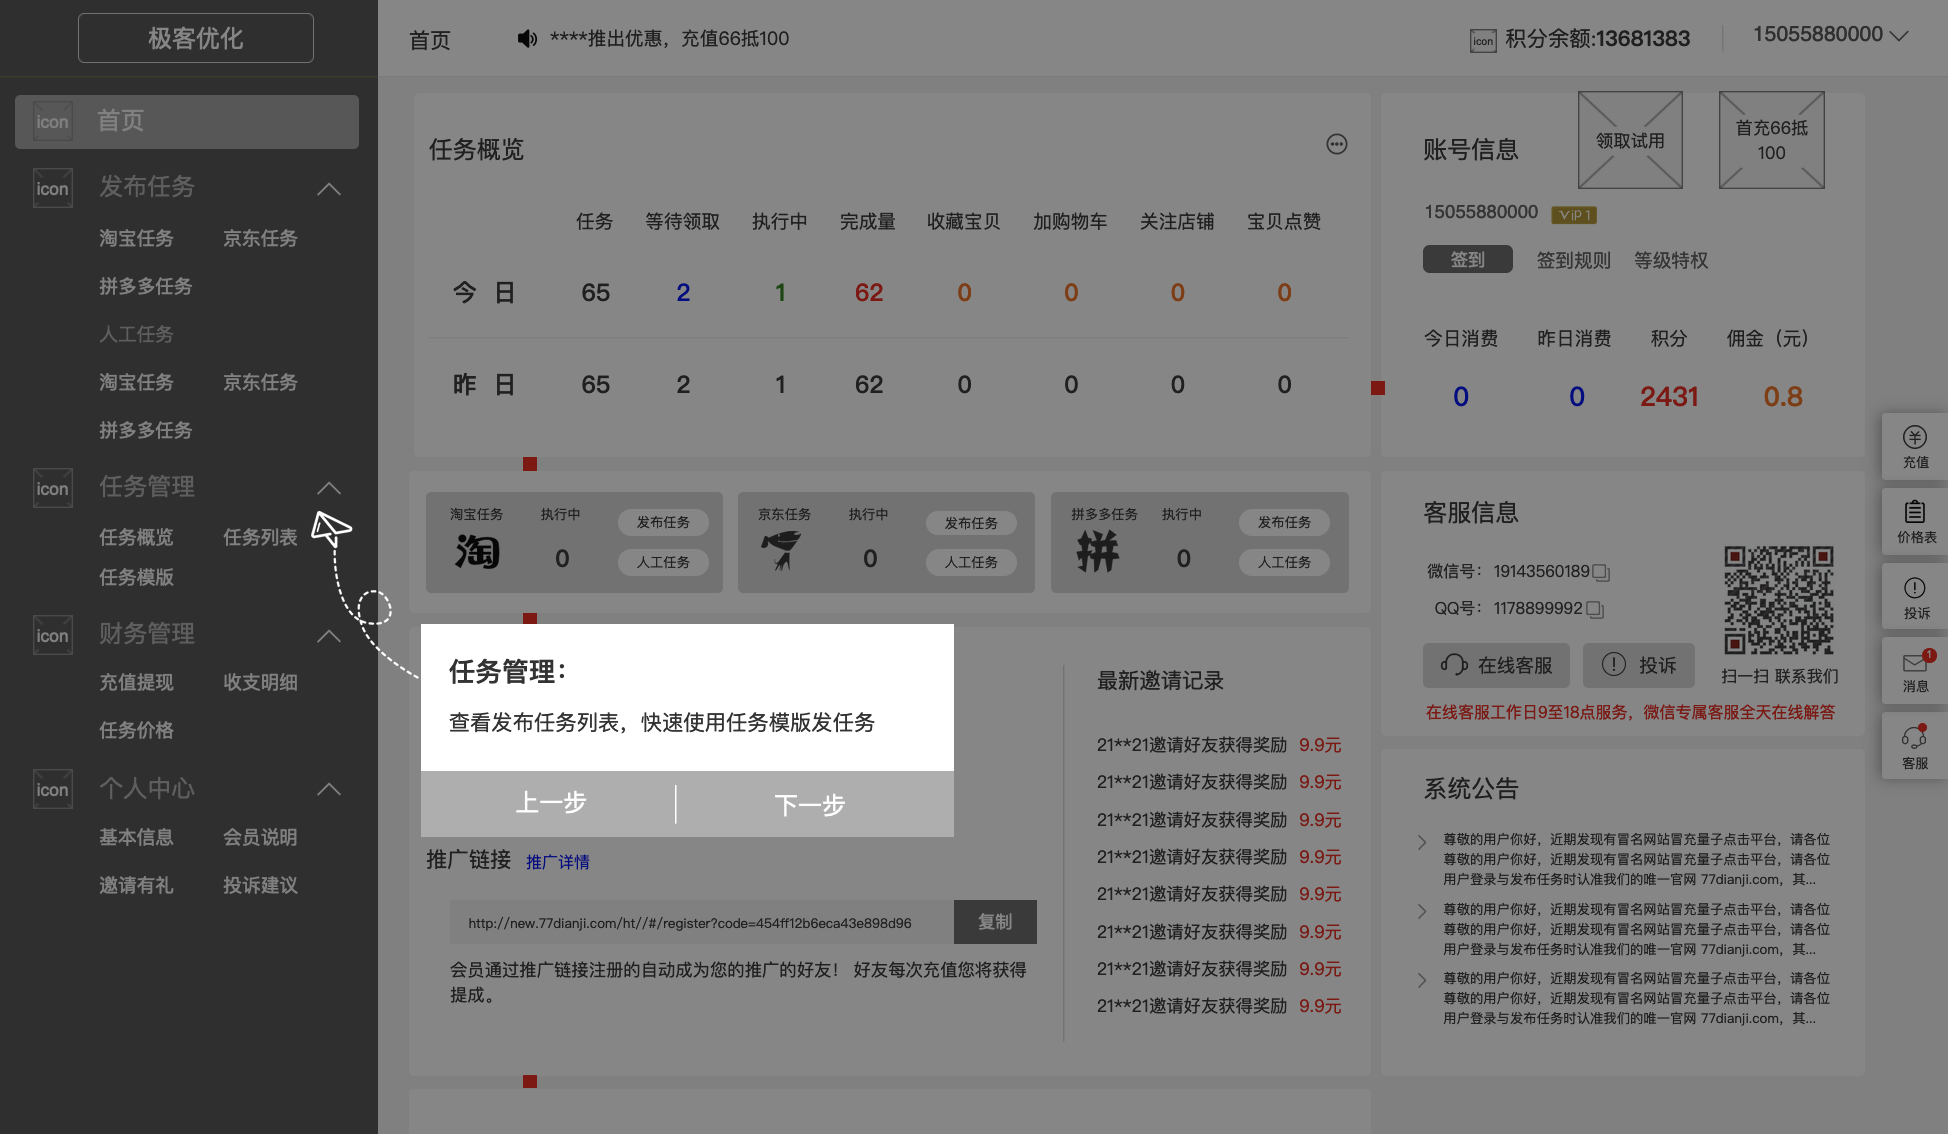Click the Pinduoduo 拼 logo icon
This screenshot has height=1134, width=1948.
coord(1097,551)
